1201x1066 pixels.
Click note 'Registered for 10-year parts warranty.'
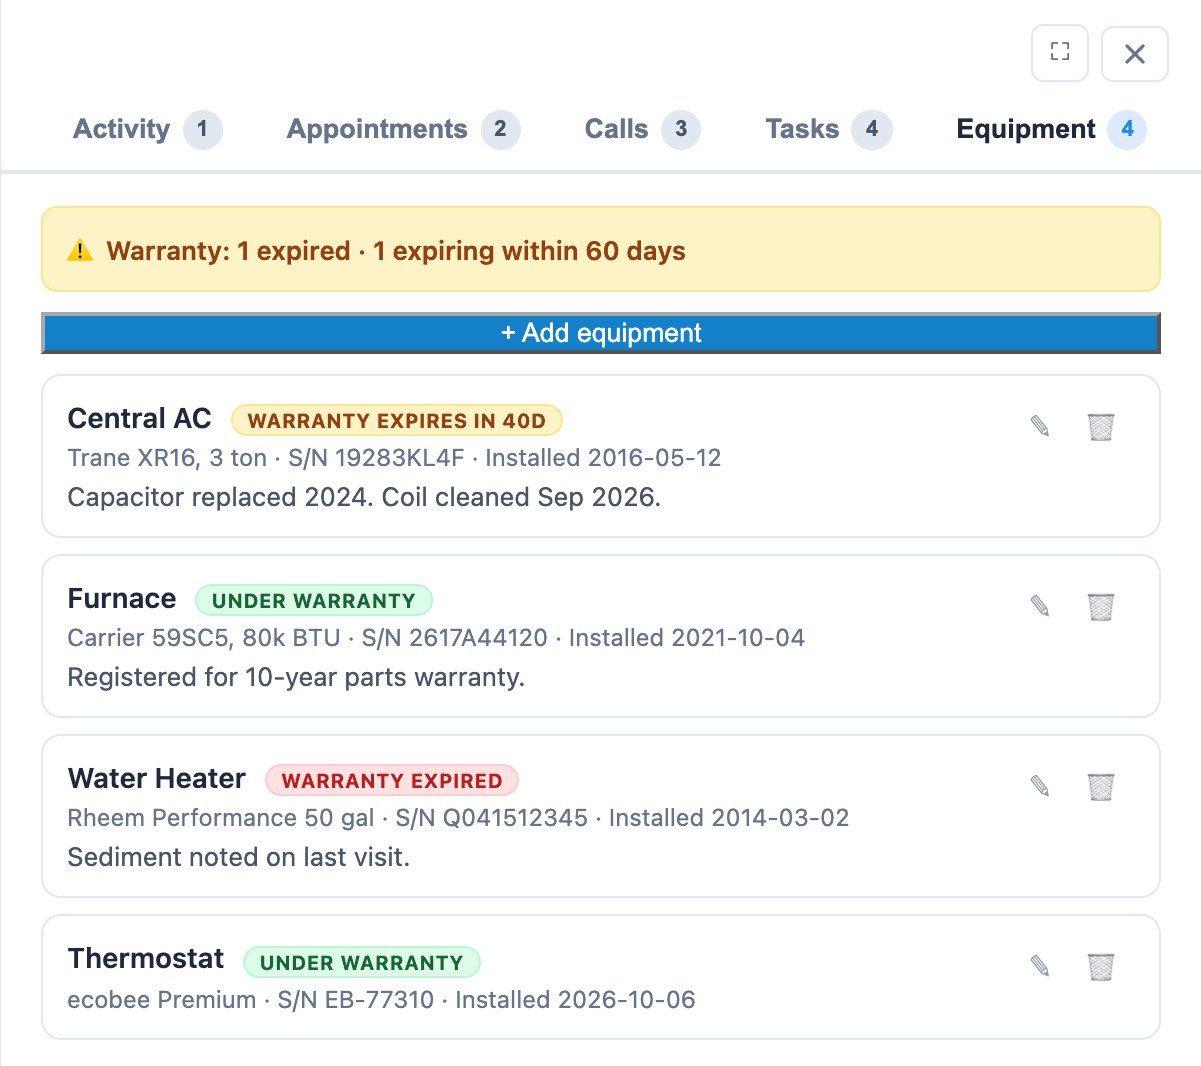click(296, 678)
